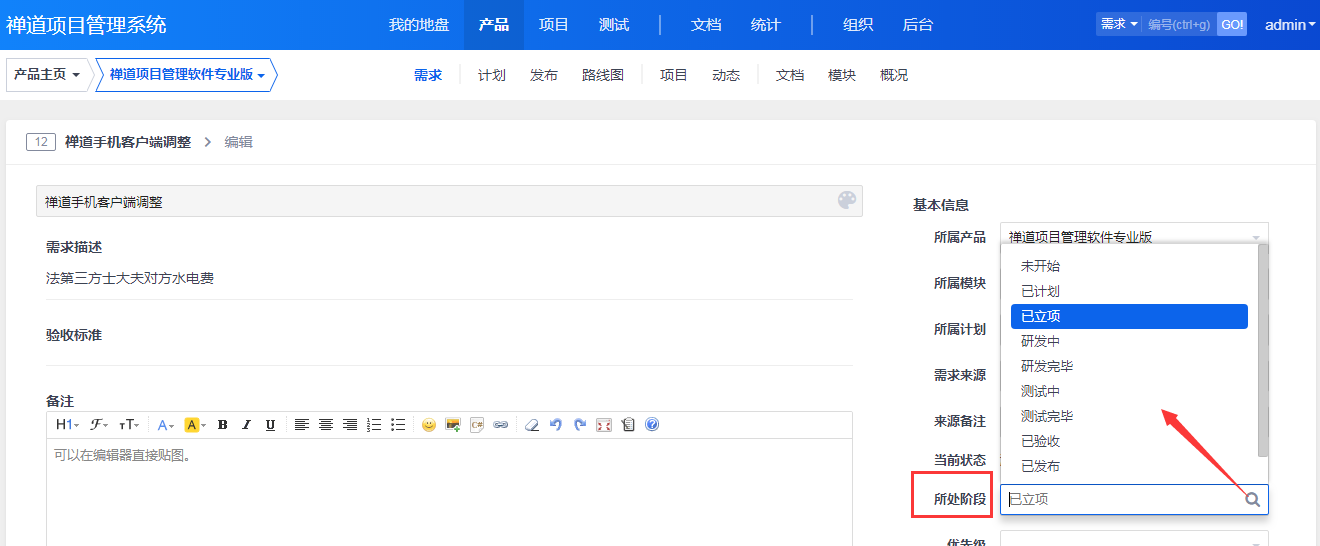Open the font size dropdown in editor
This screenshot has height=546, width=1320.
(x=129, y=425)
